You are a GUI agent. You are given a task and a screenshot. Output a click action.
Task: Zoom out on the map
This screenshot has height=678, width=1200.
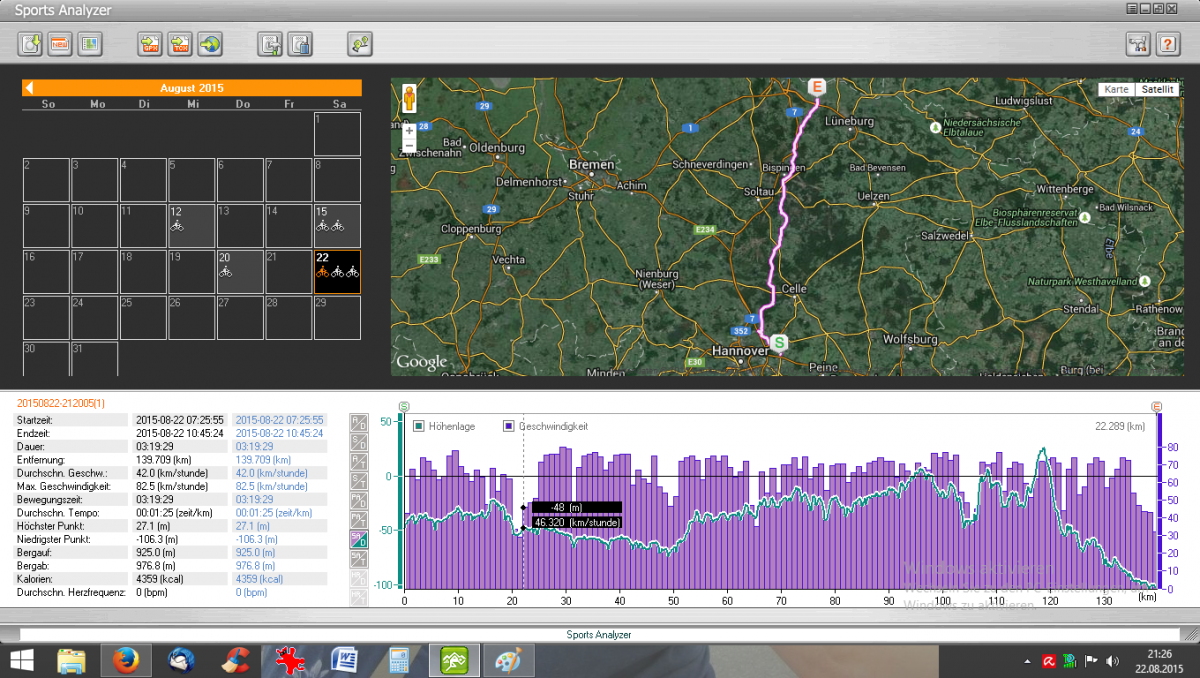point(408,145)
